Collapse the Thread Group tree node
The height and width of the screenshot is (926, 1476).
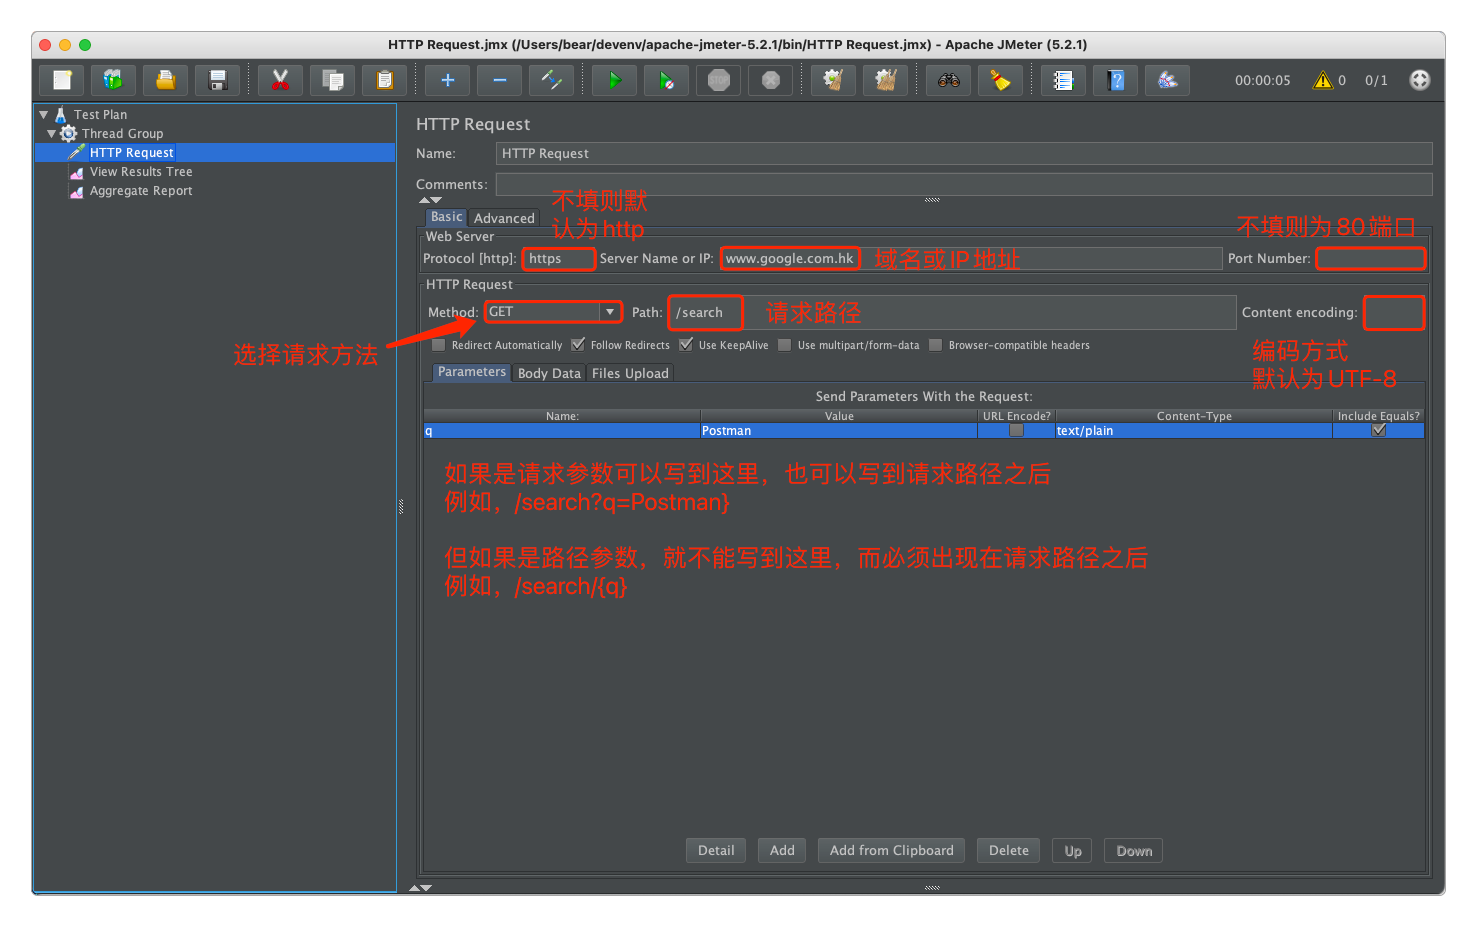click(51, 134)
